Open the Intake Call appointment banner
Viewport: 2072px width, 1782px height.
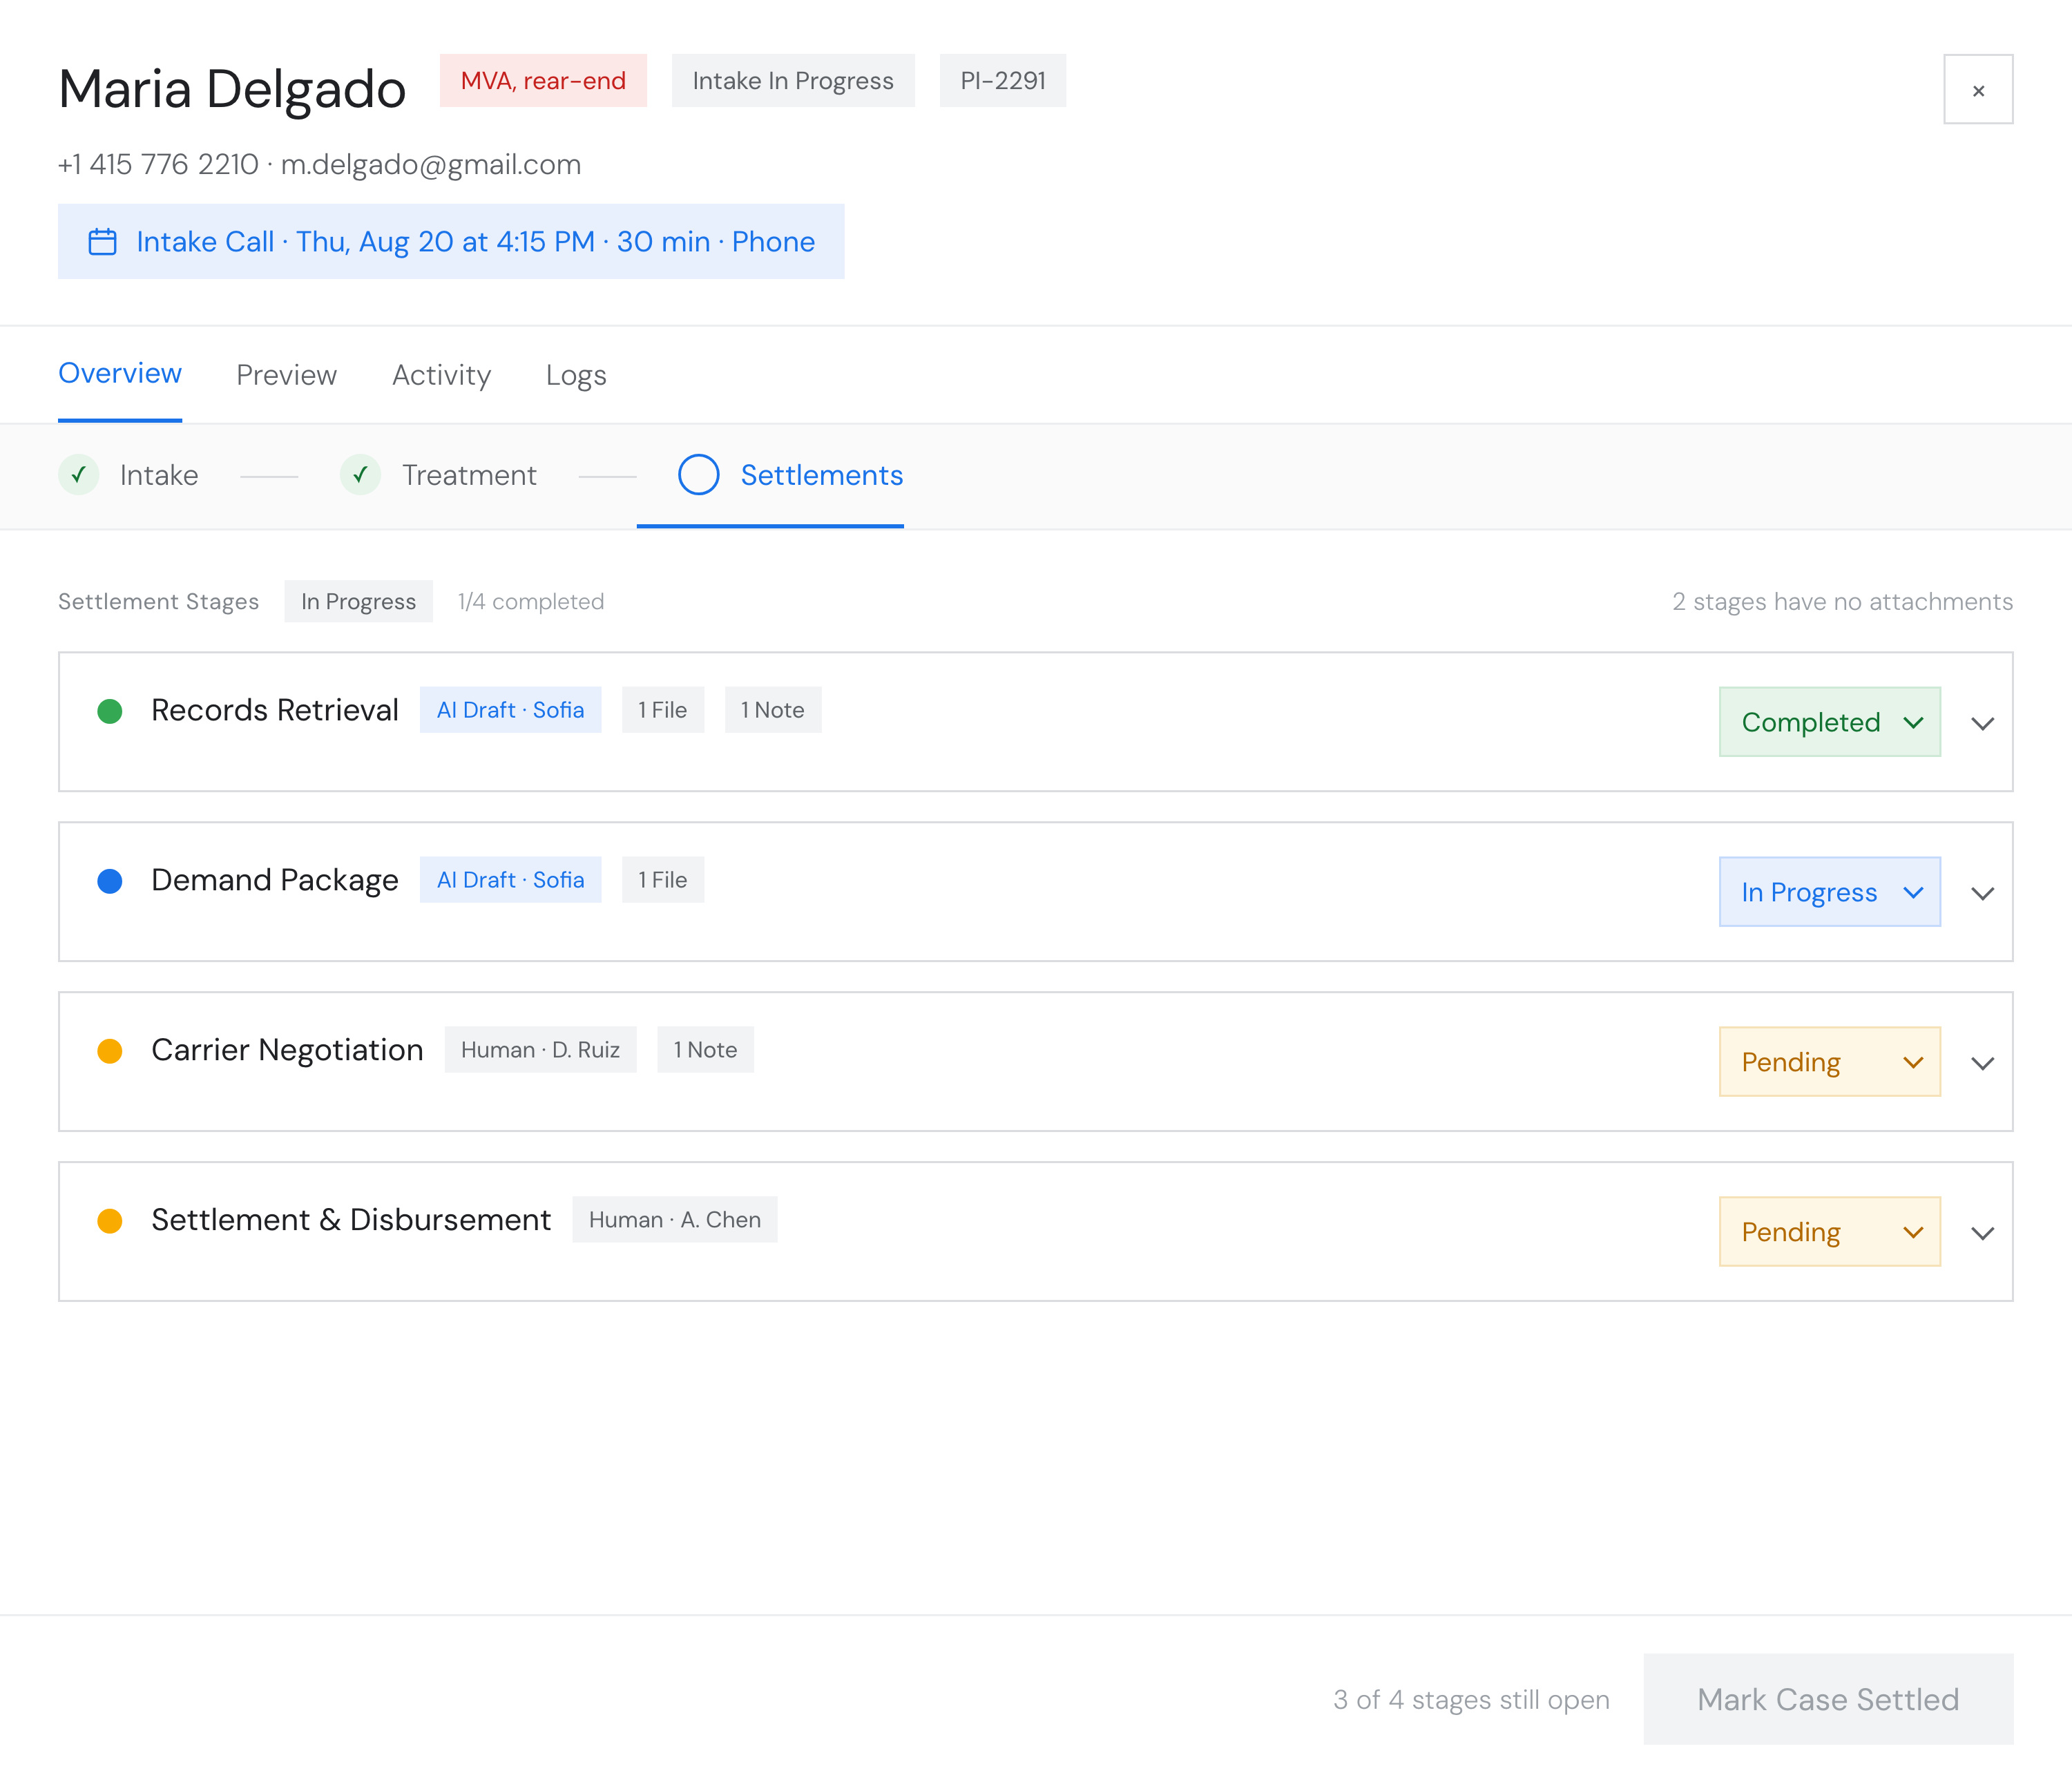451,242
